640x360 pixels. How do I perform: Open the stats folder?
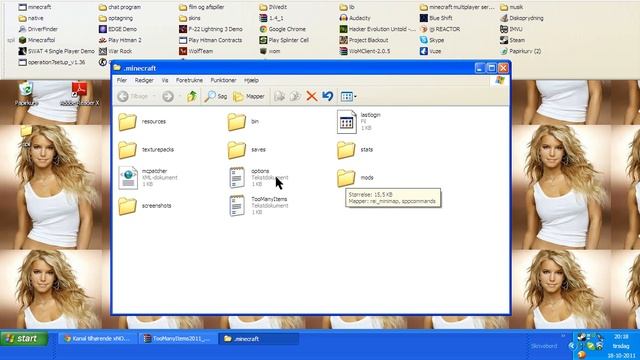pos(355,150)
